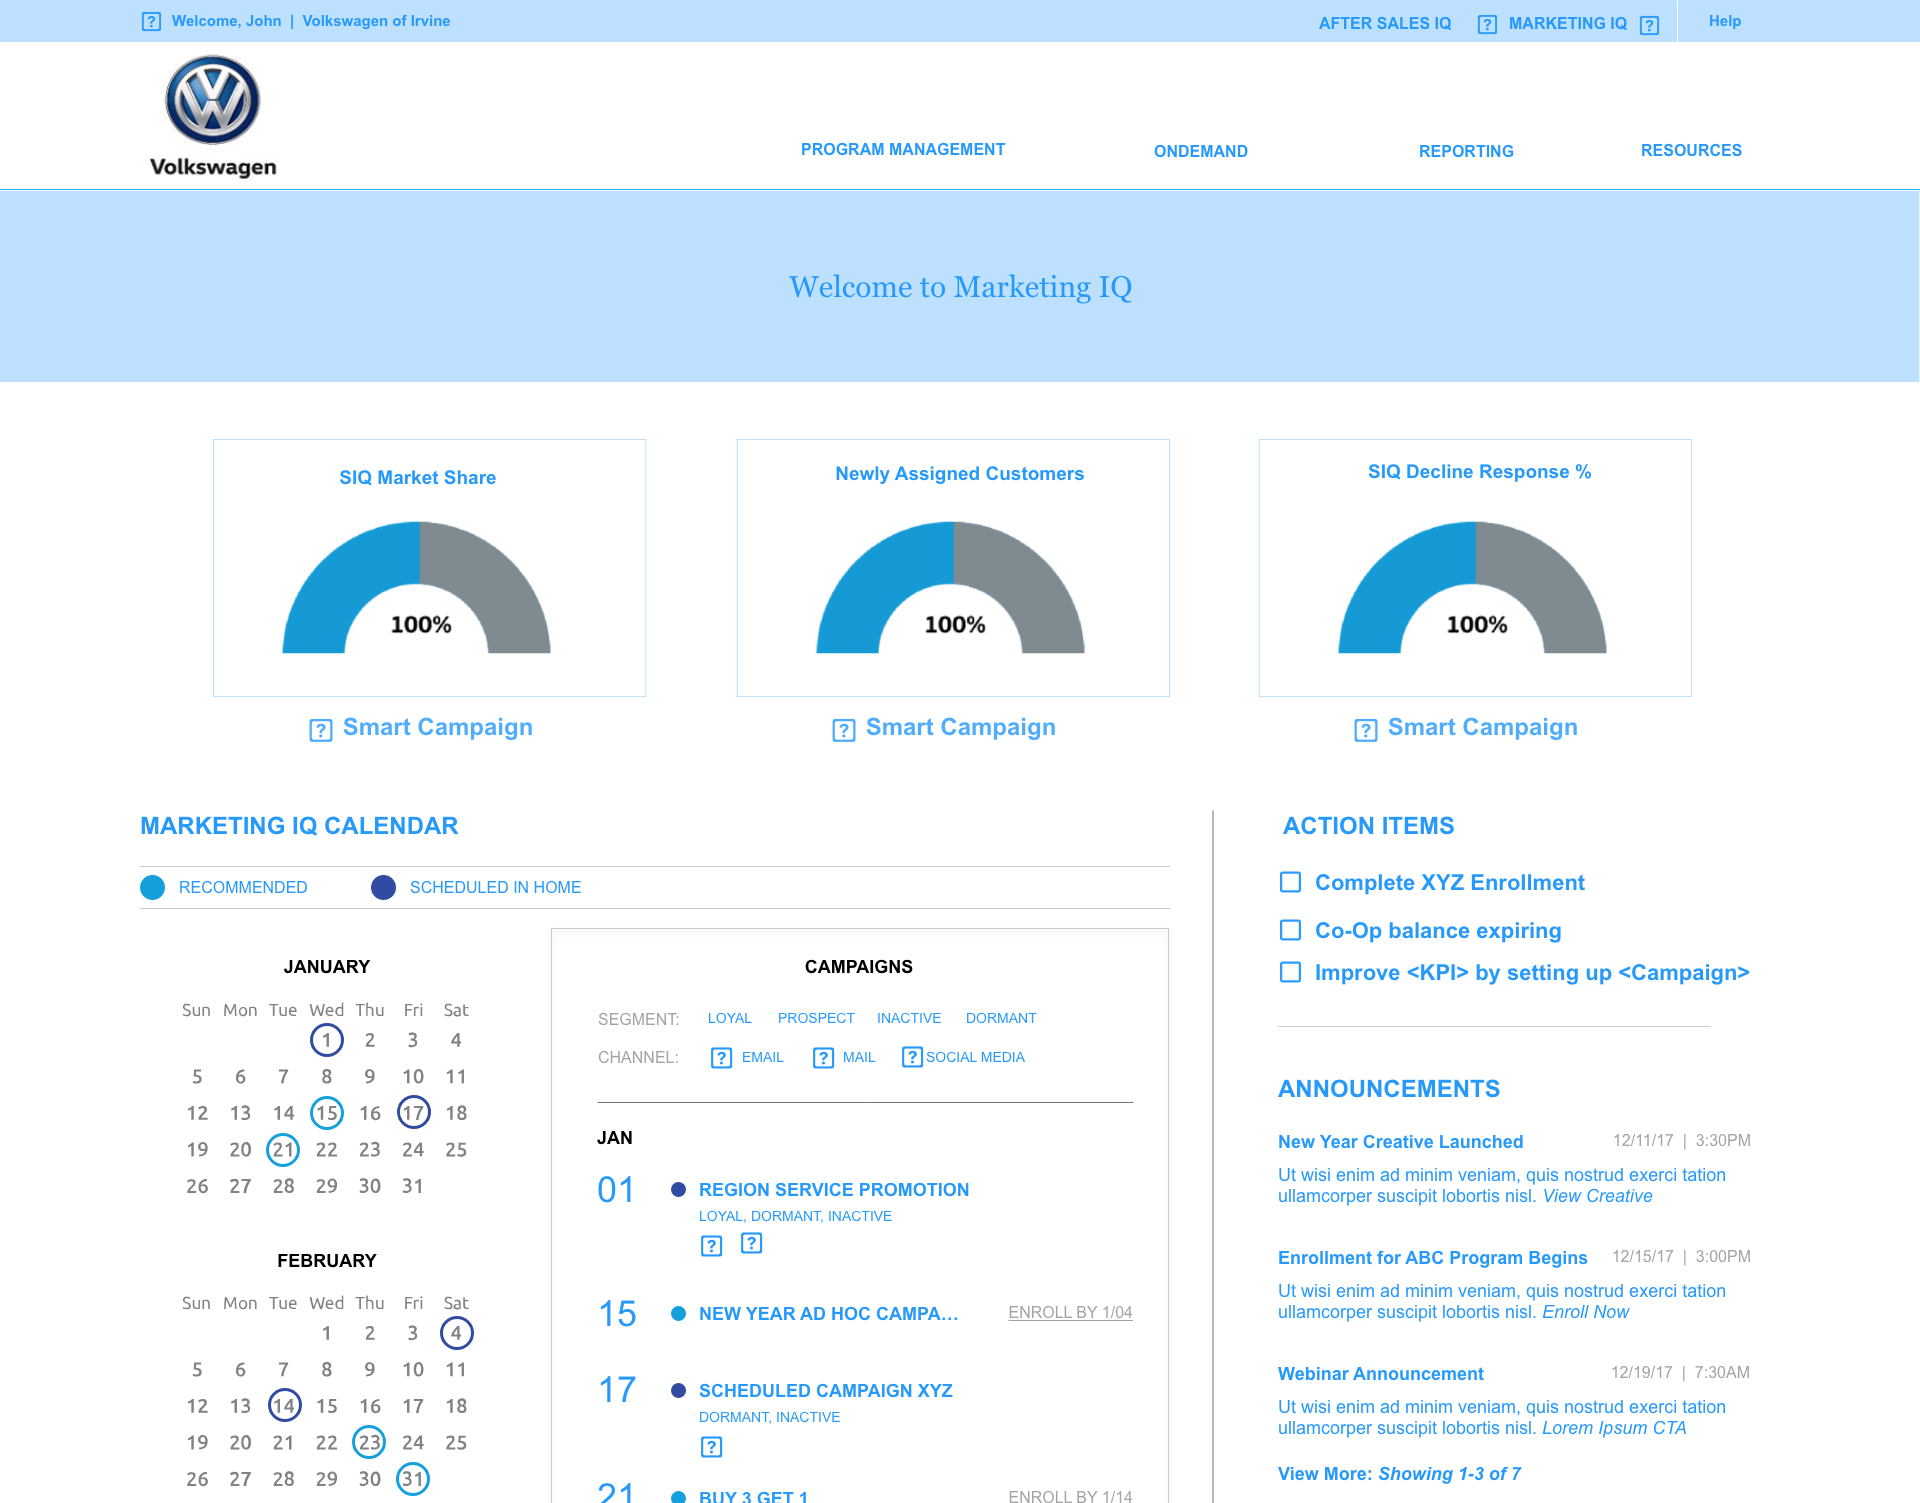
Task: Click the Newly Assigned Customers gauge
Action: point(951,588)
